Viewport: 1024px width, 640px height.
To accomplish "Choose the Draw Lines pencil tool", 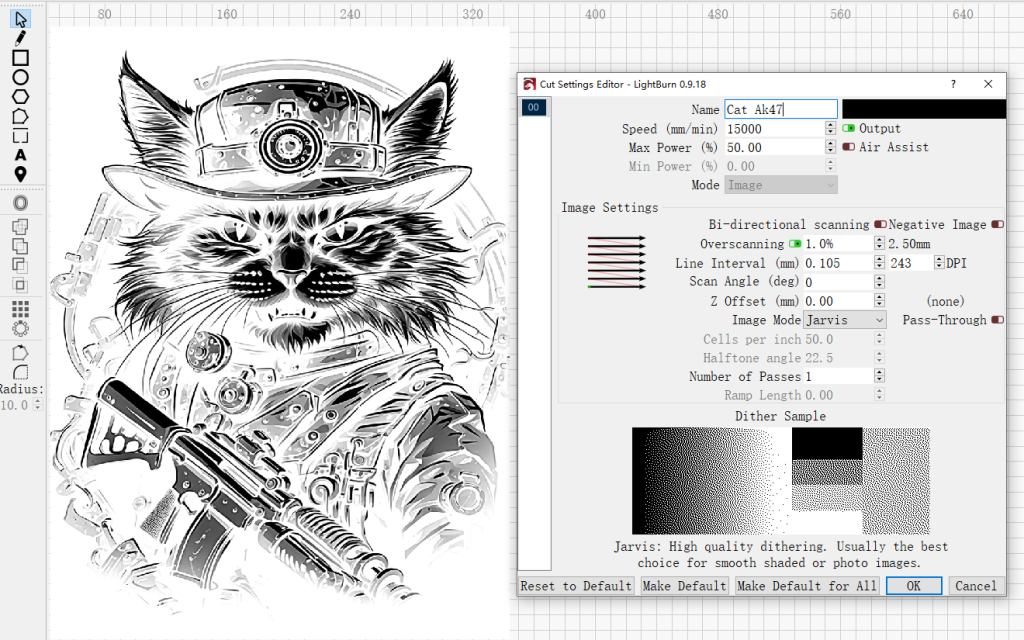I will coord(20,39).
